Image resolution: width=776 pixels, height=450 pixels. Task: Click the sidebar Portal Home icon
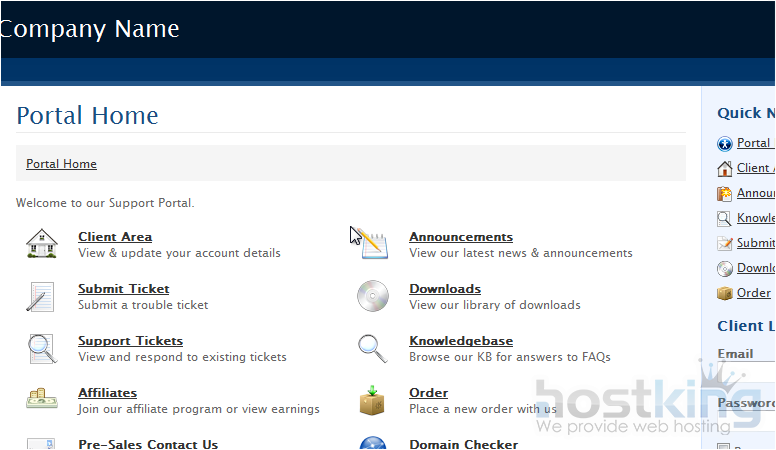coord(725,144)
